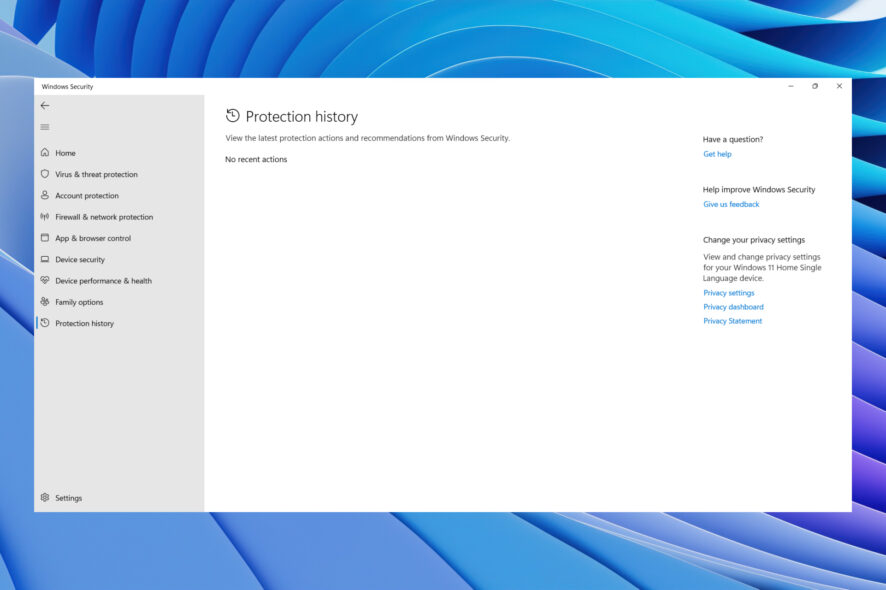Toggle the hamburger navigation menu
886x590 pixels.
45,127
